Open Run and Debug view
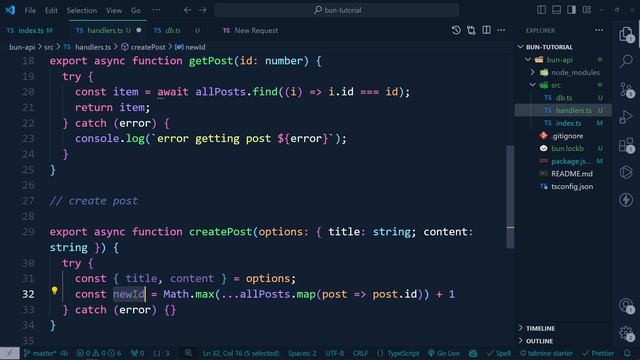This screenshot has height=360, width=640. click(626, 117)
